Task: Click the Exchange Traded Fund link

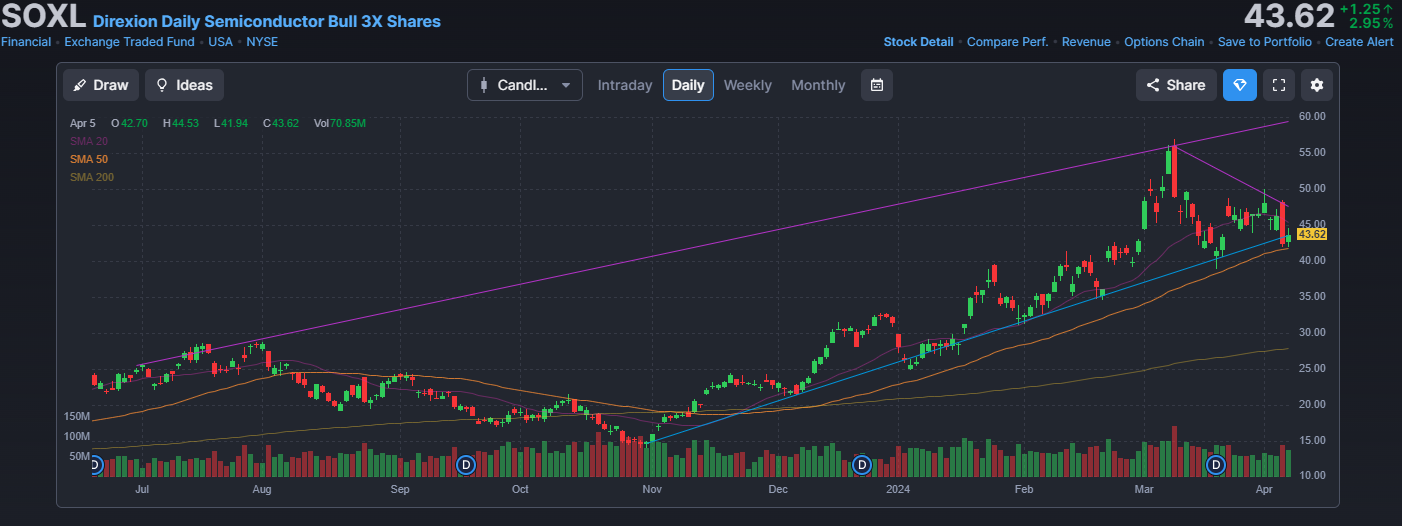Action: pos(129,42)
